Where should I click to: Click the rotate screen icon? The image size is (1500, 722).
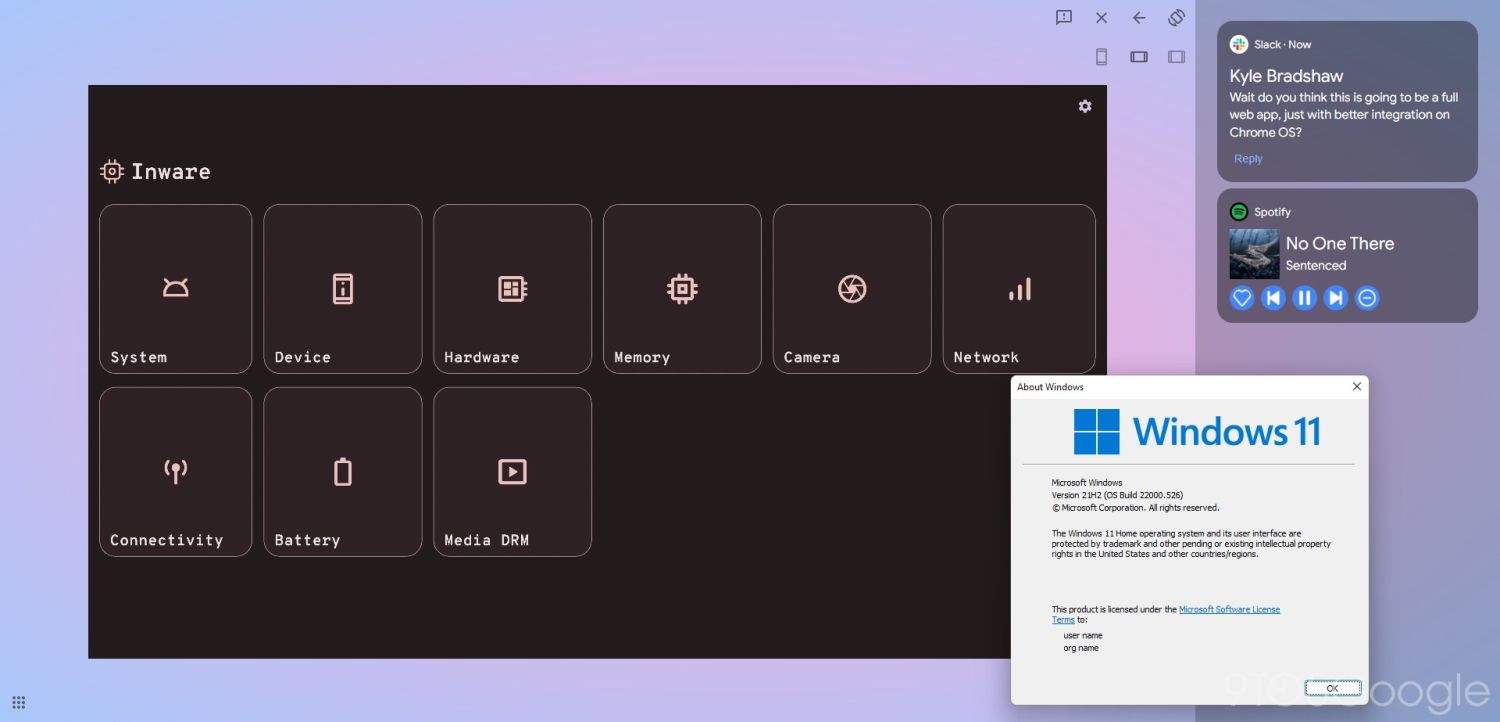click(1176, 18)
